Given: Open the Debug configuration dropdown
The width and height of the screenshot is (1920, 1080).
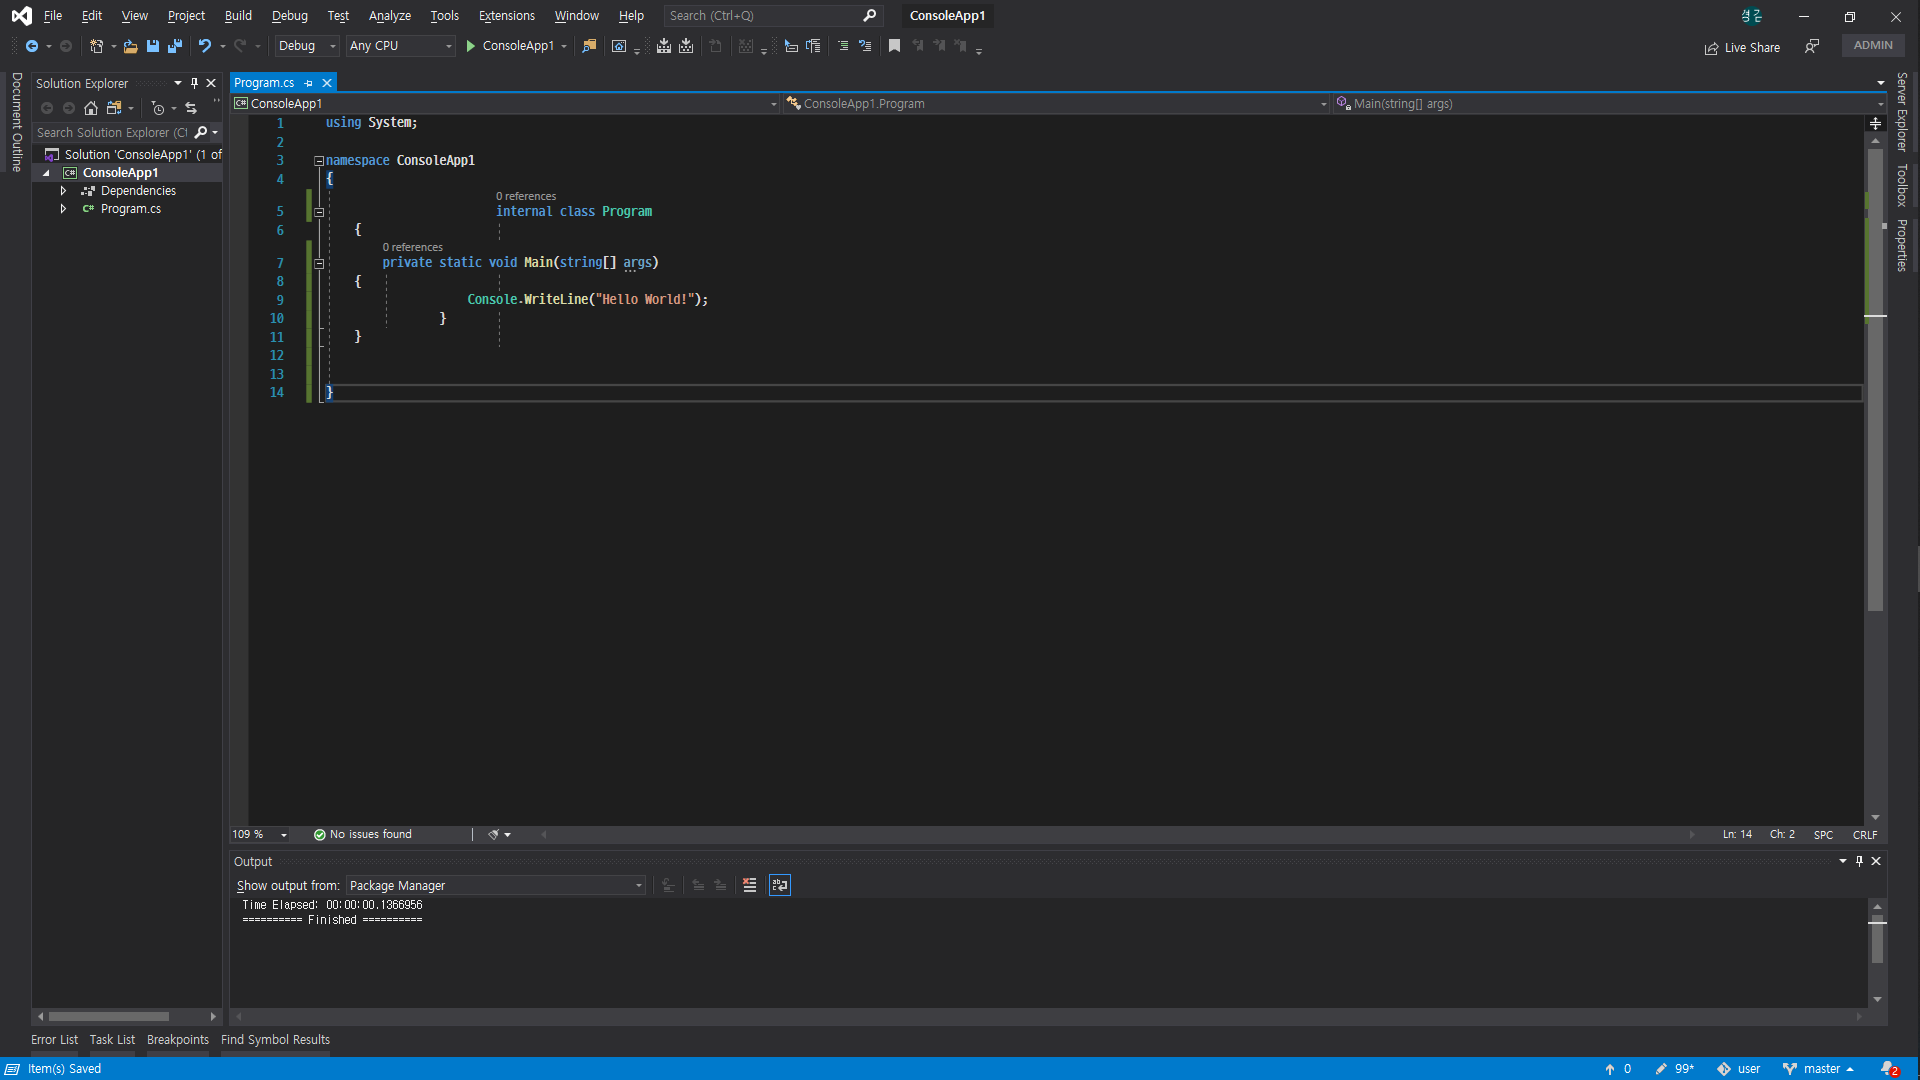Looking at the screenshot, I should (307, 46).
